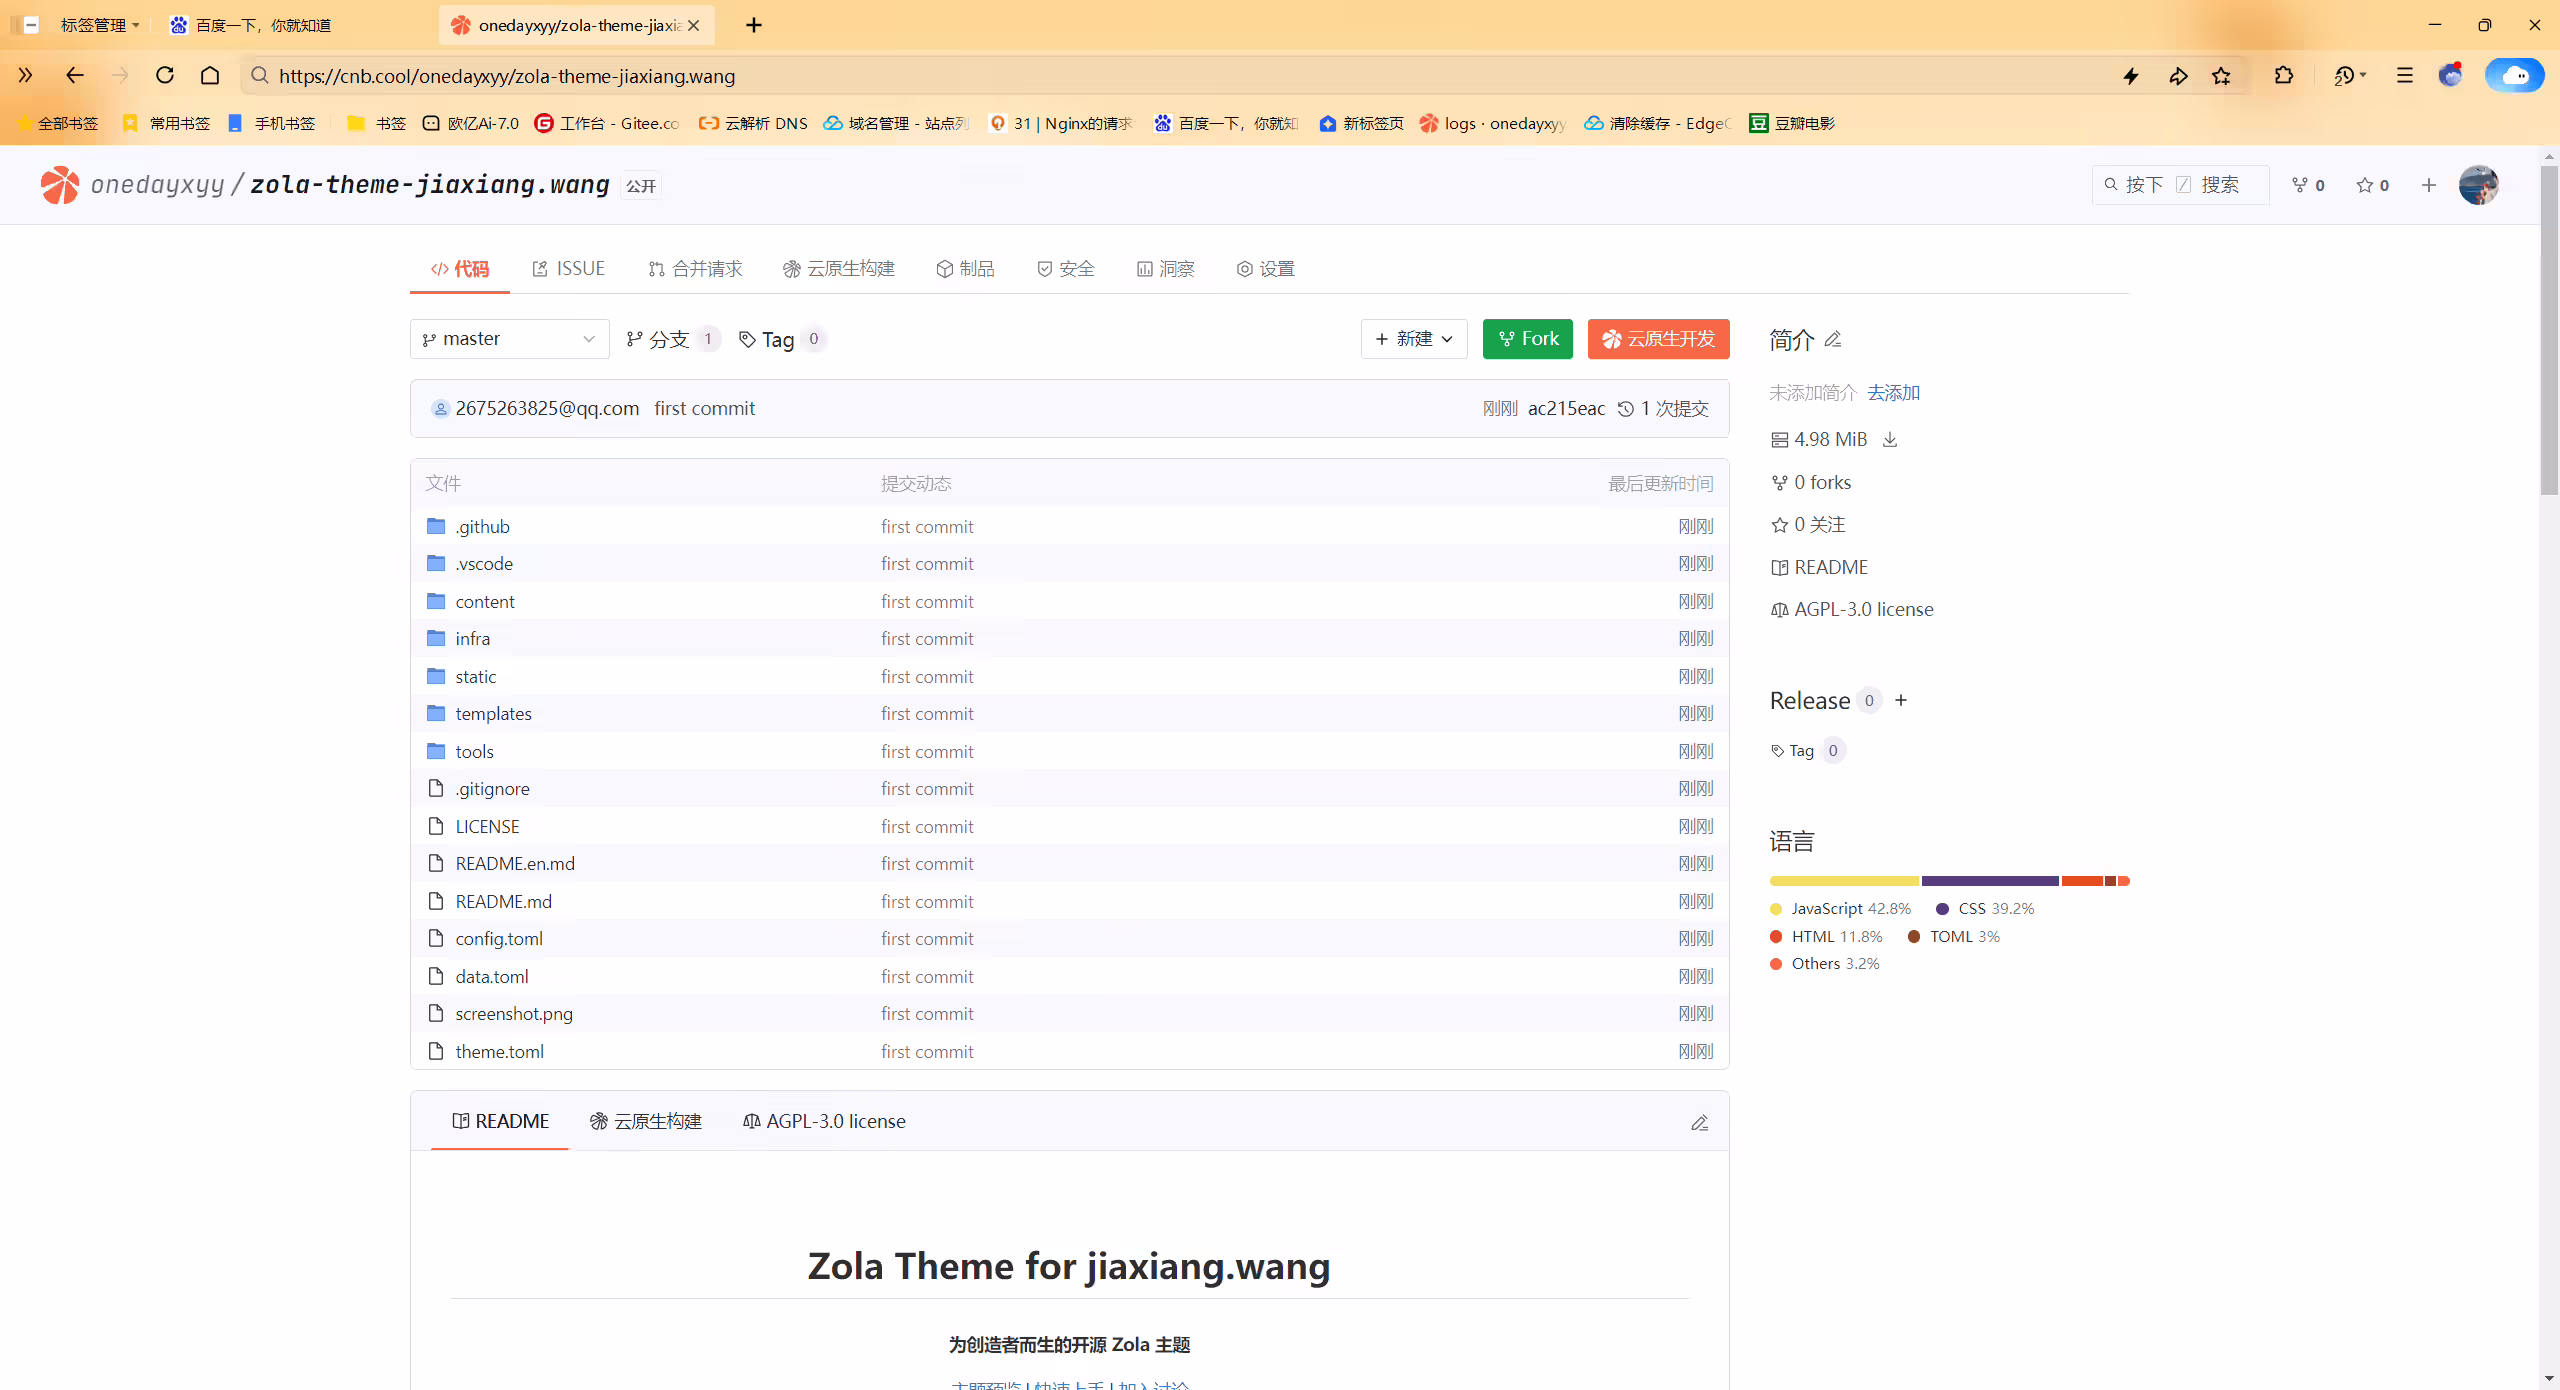Image resolution: width=2560 pixels, height=1390 pixels.
Task: Click the cloud sync icon in toolbar
Action: [2515, 75]
